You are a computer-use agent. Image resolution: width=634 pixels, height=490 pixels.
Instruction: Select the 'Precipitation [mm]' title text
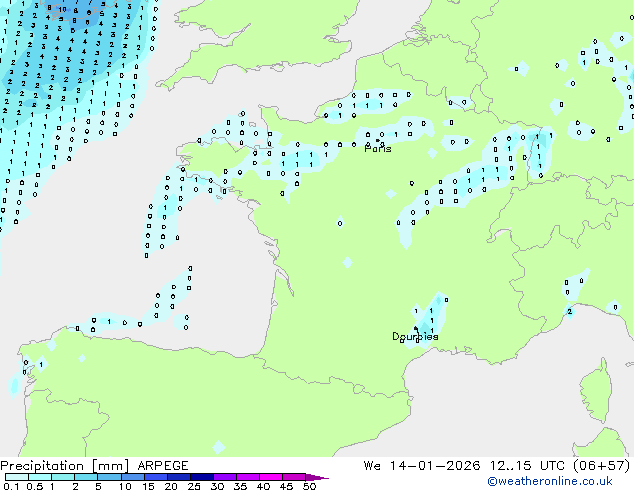[65, 466]
